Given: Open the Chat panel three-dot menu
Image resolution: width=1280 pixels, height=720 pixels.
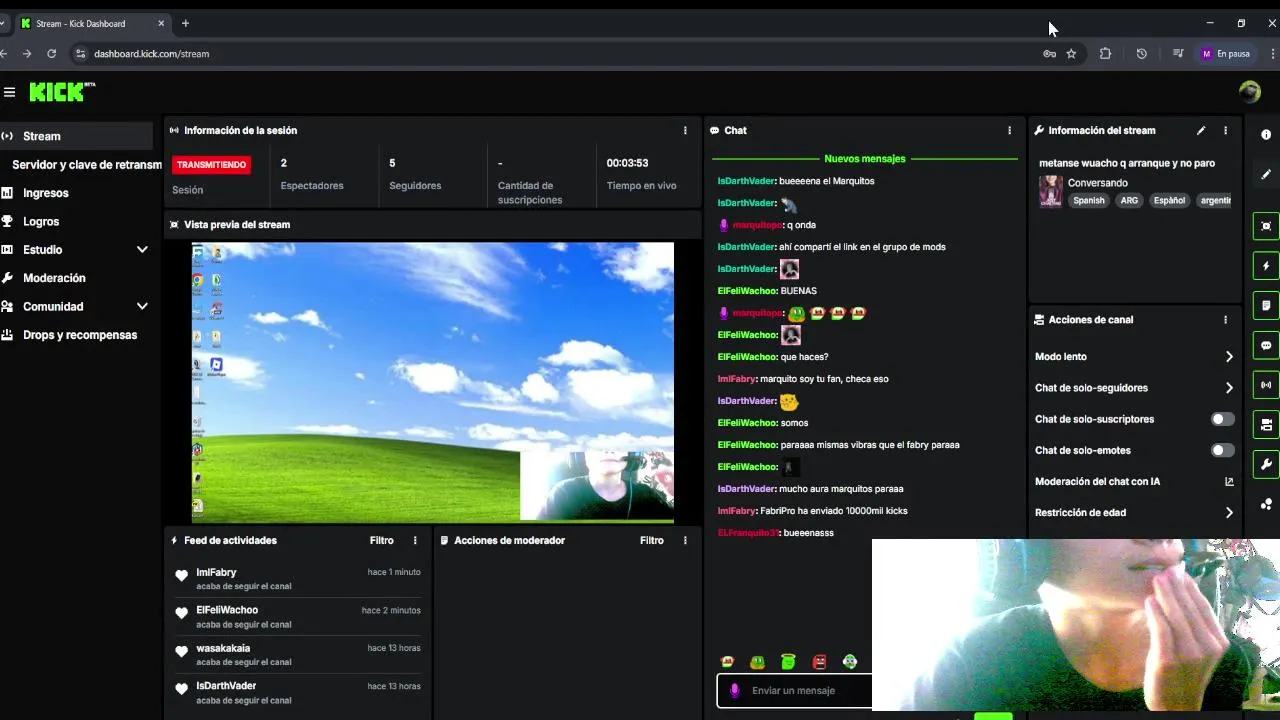Looking at the screenshot, I should (x=1009, y=130).
